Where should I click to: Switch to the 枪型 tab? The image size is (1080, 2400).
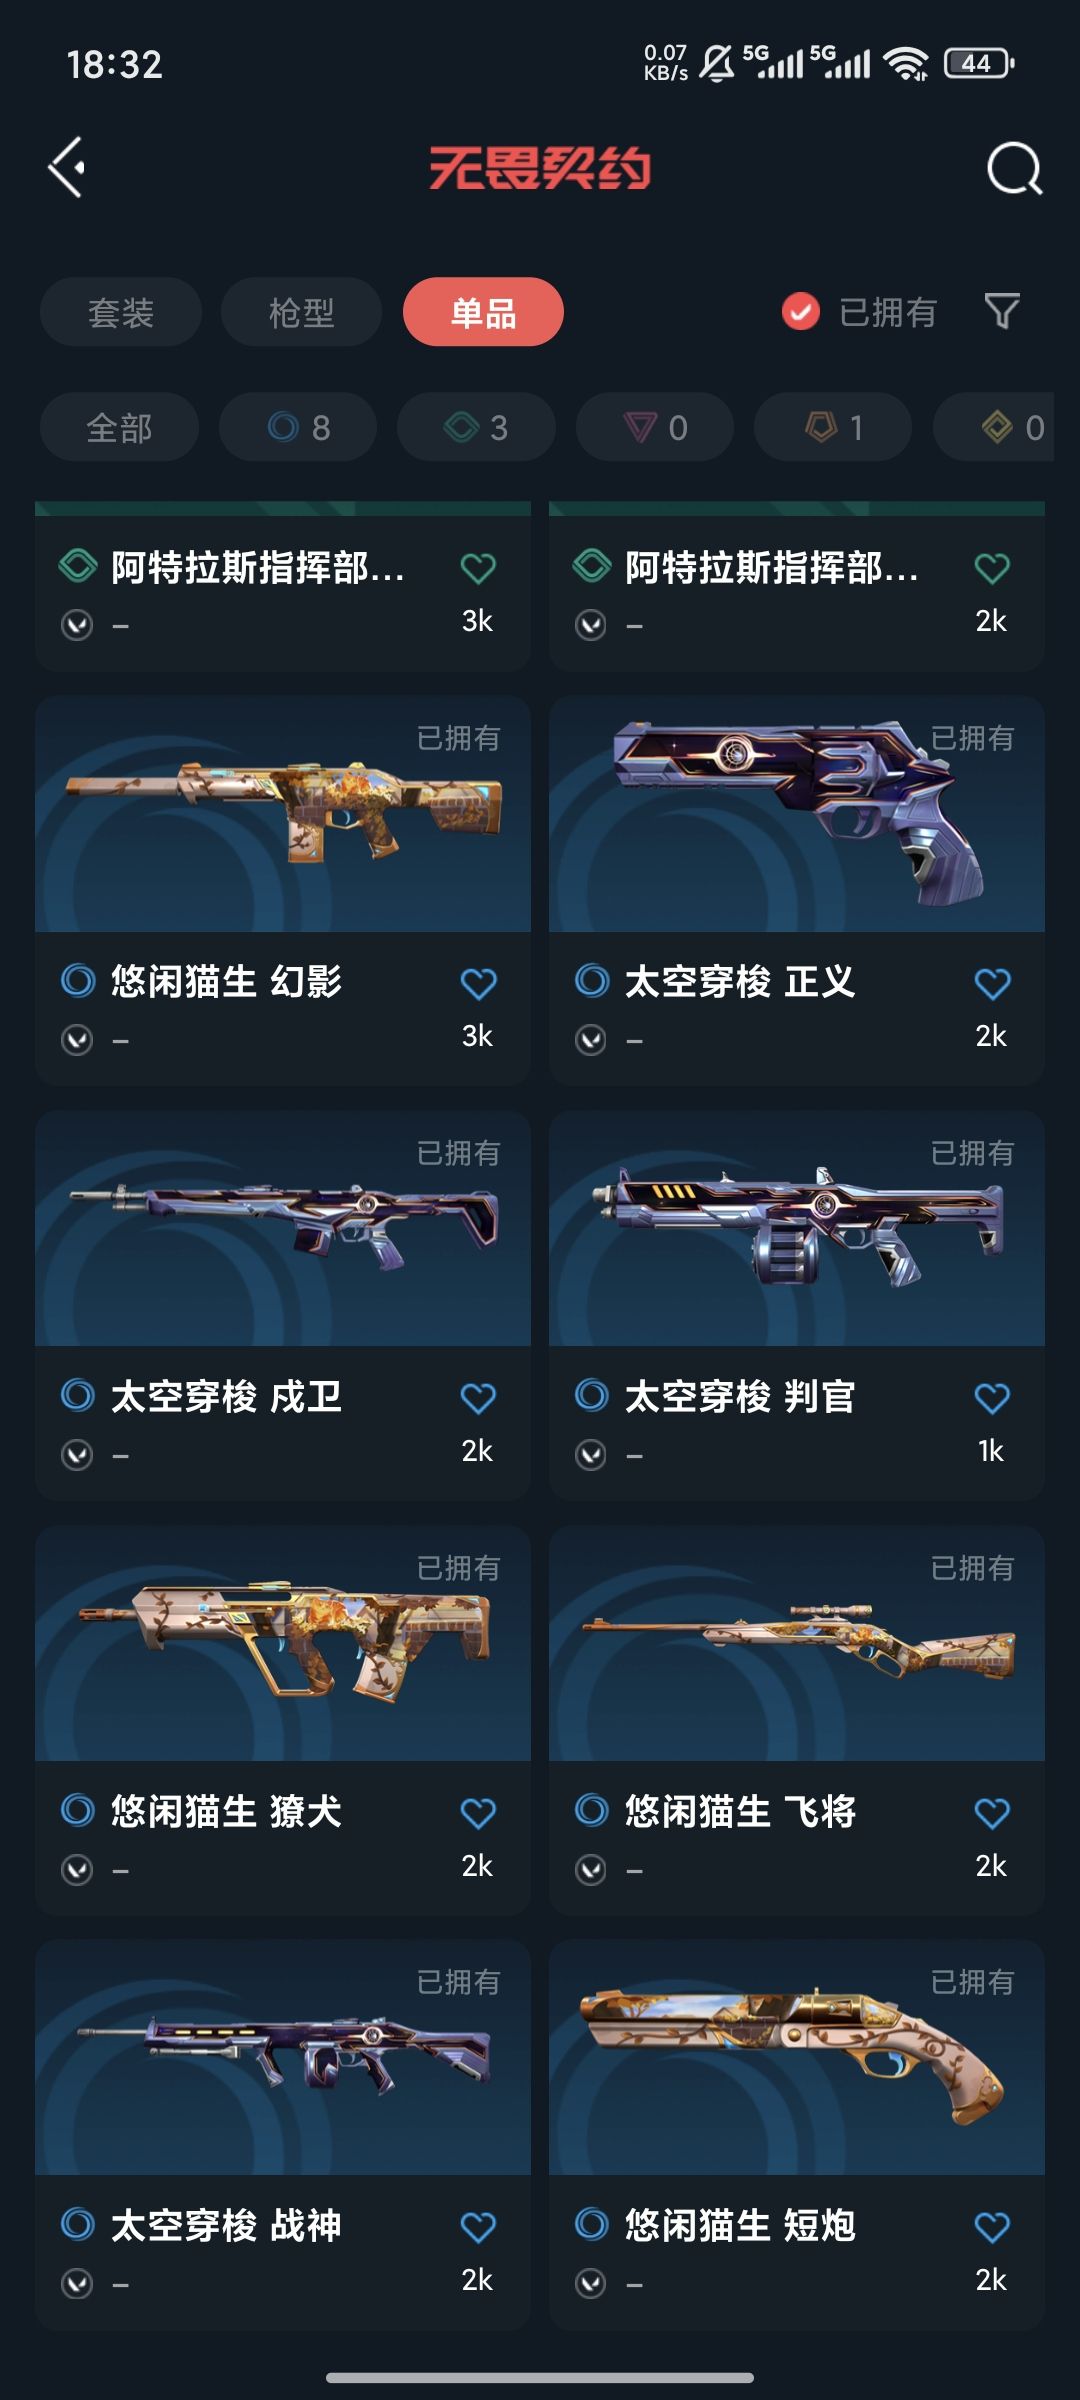(301, 312)
